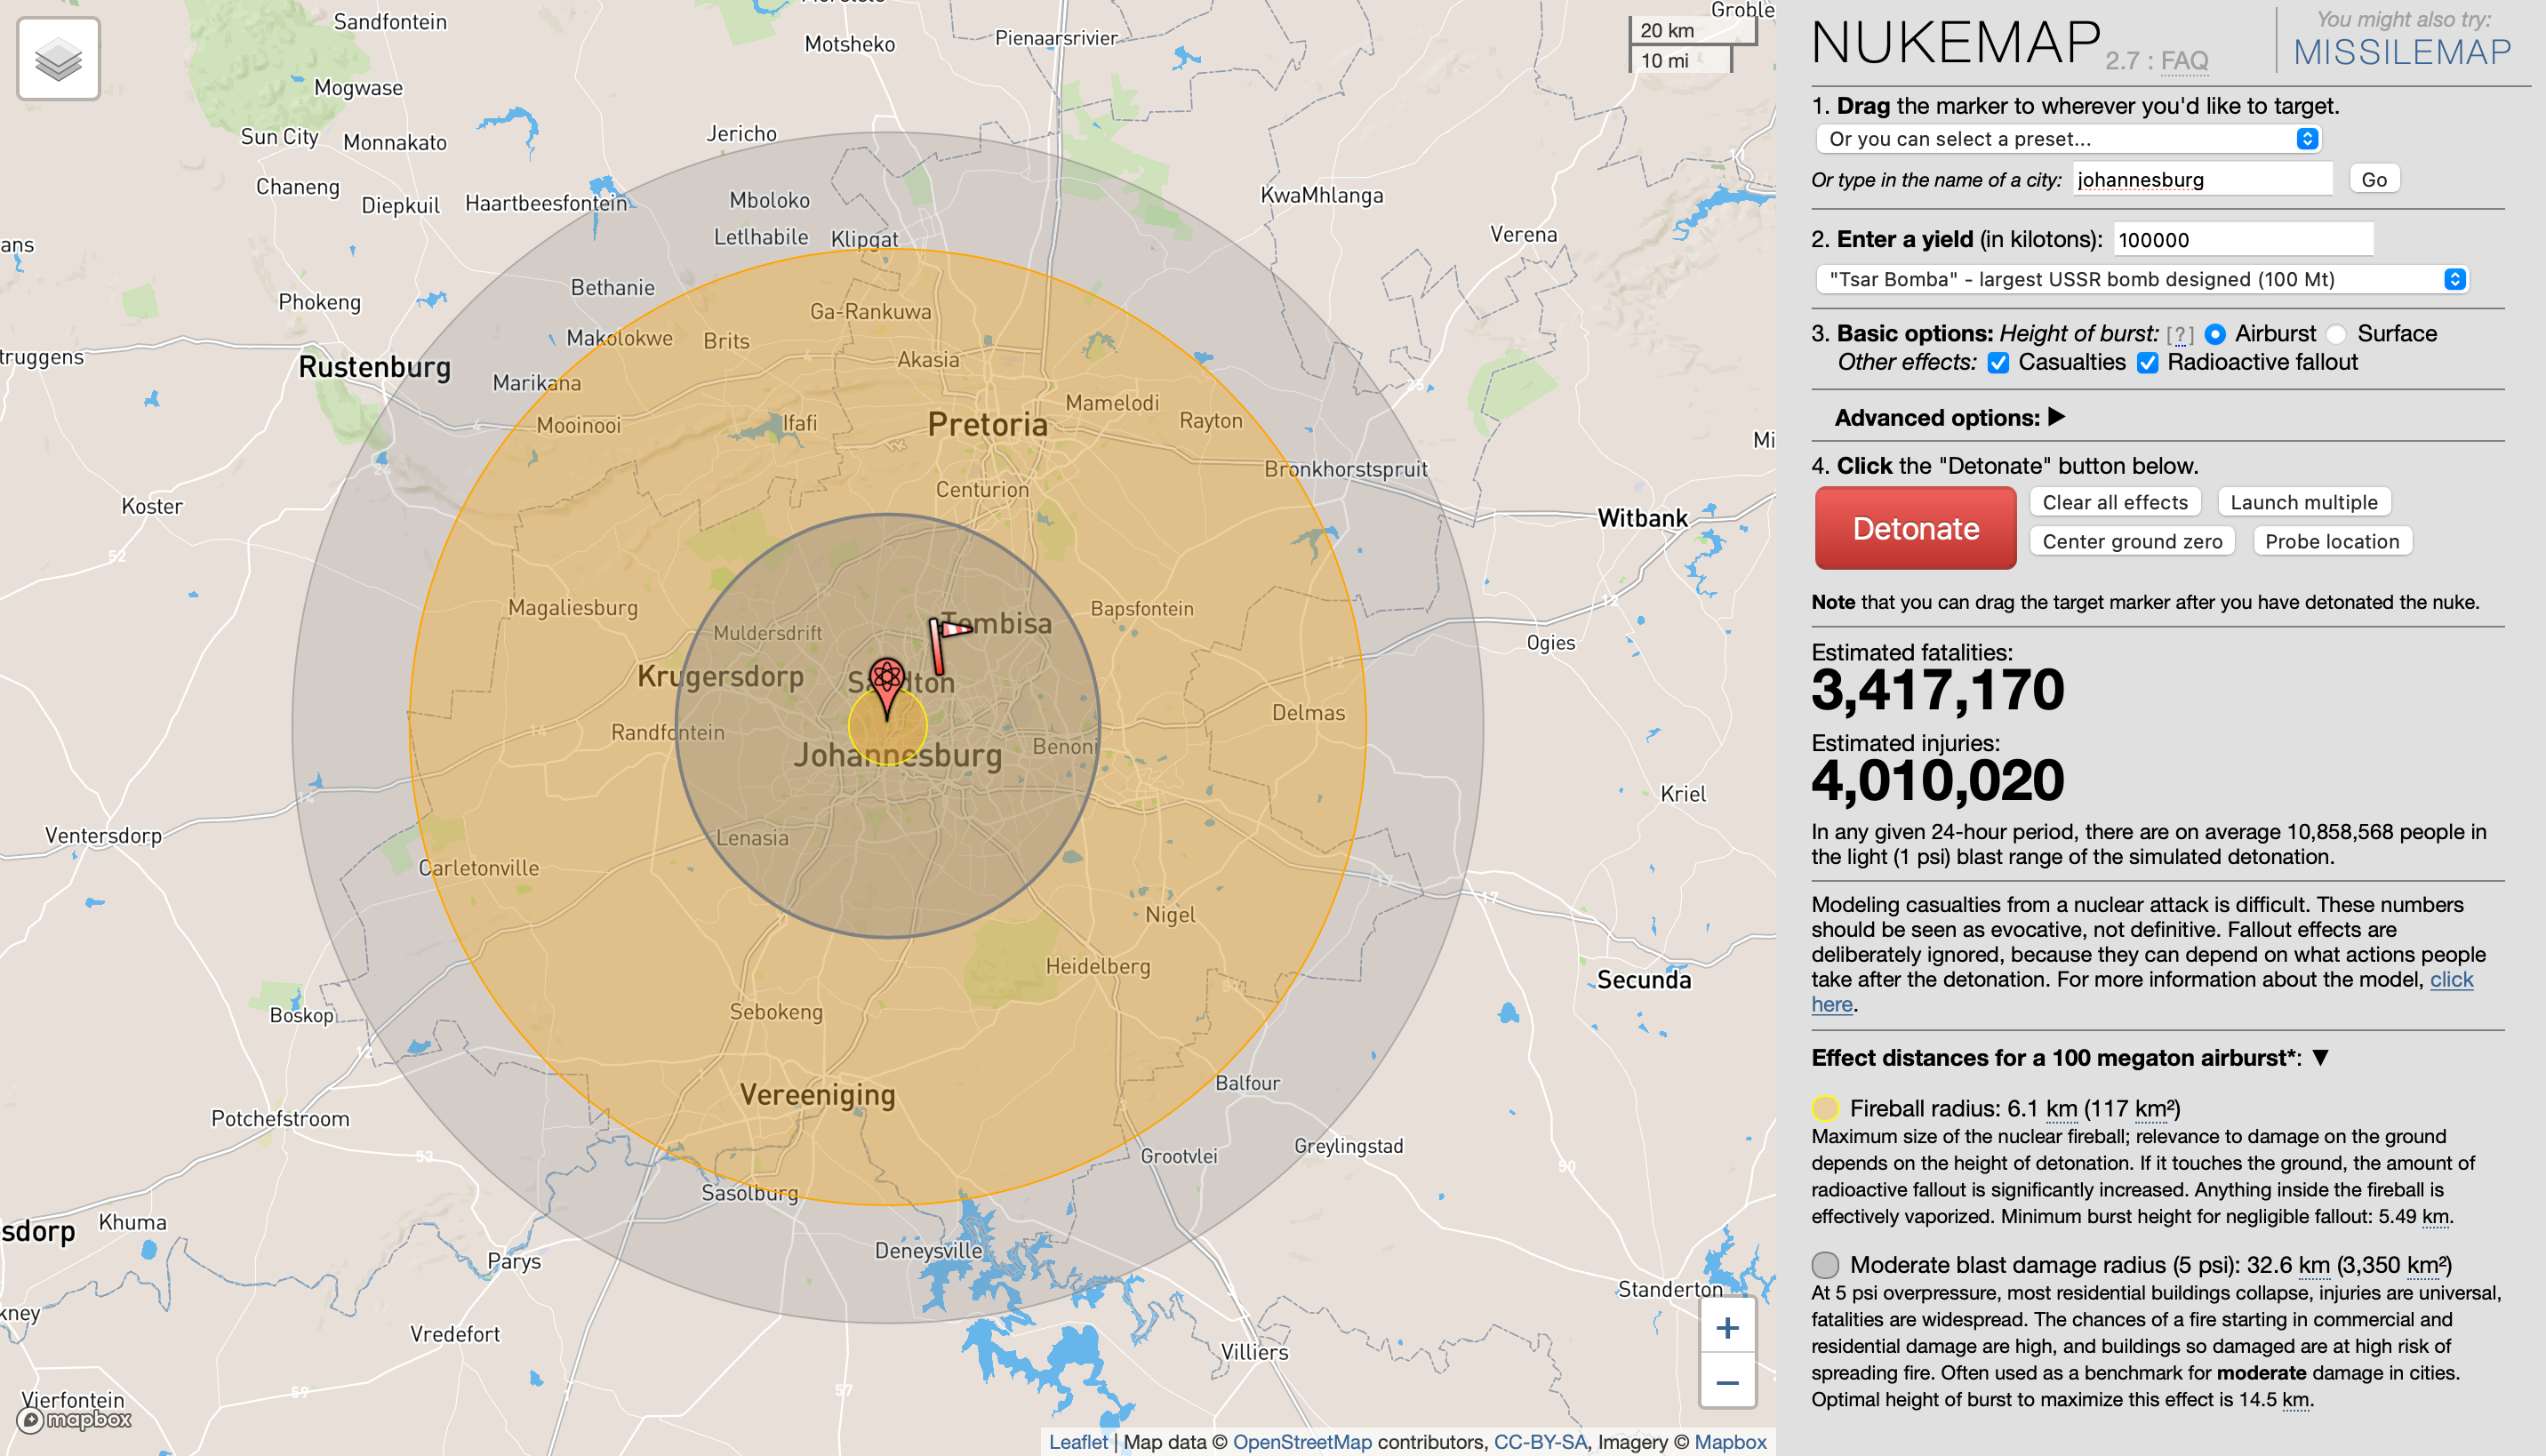The image size is (2546, 1456).
Task: Click the 'km' unit after 5.49 burst height
Action: pos(2435,1217)
